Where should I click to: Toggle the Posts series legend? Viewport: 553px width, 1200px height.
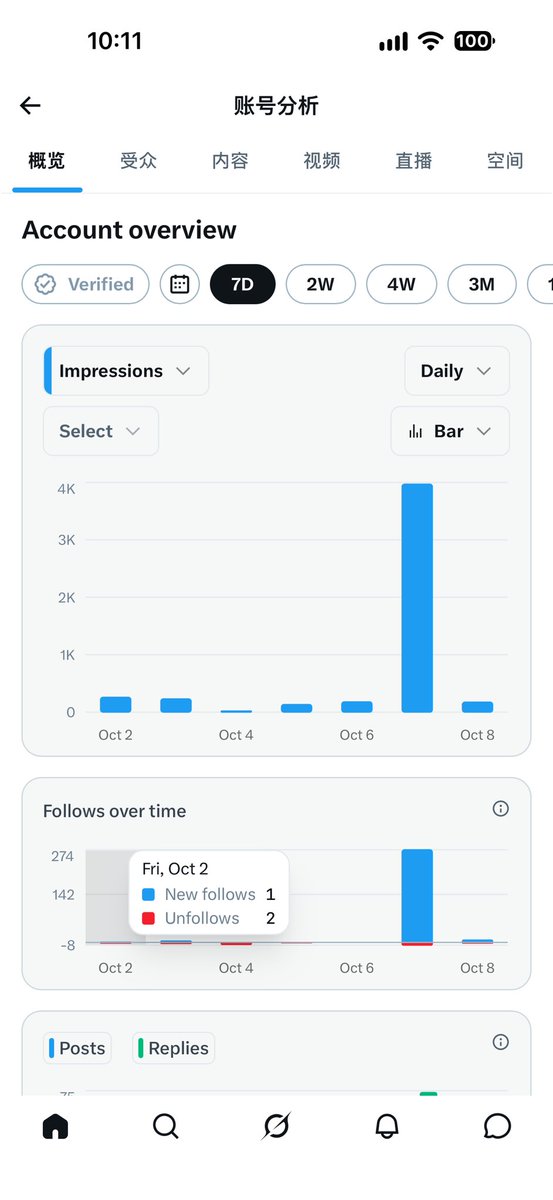click(x=78, y=1048)
